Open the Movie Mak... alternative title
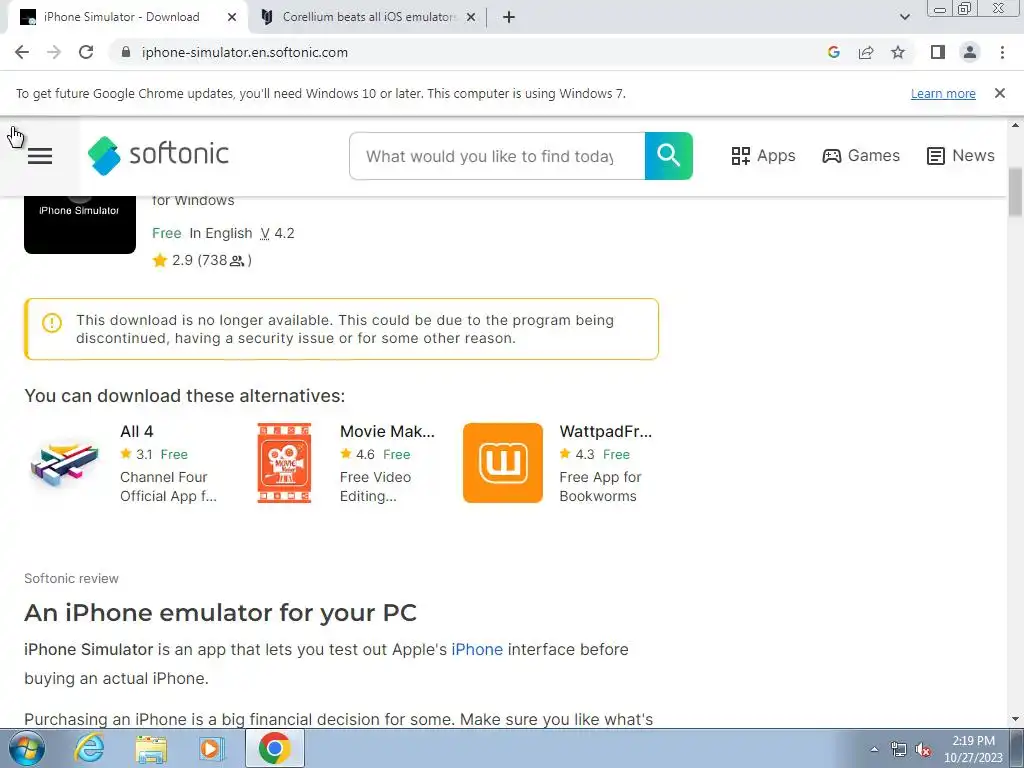This screenshot has width=1024, height=768. pyautogui.click(x=387, y=432)
